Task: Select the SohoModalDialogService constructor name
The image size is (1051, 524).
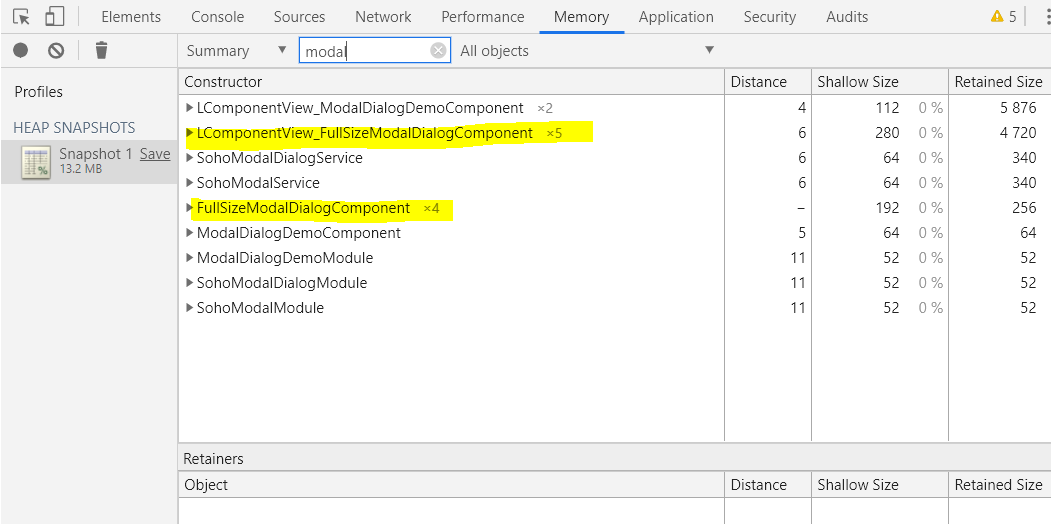Action: point(280,158)
